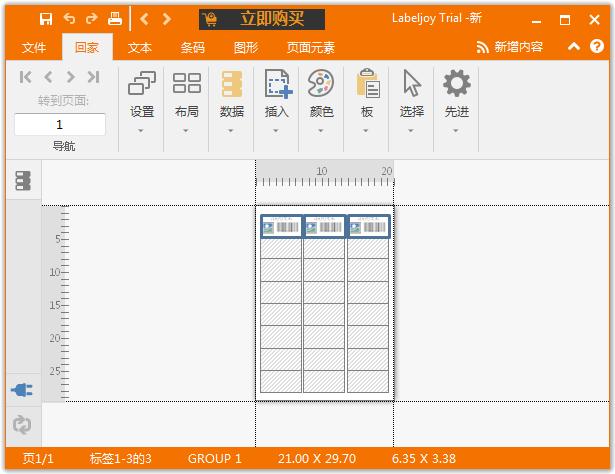Toggle the plug connection icon on left sidebar

pyautogui.click(x=22, y=390)
